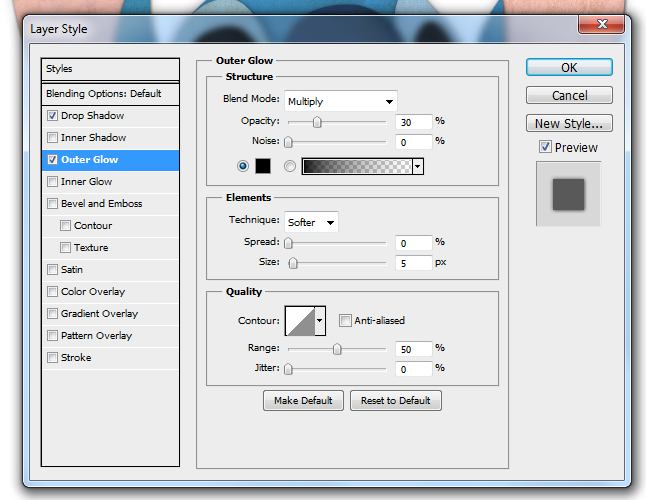Viewport: 646px width, 500px height.
Task: Select the Drop Shadow effect row
Action: (110, 116)
